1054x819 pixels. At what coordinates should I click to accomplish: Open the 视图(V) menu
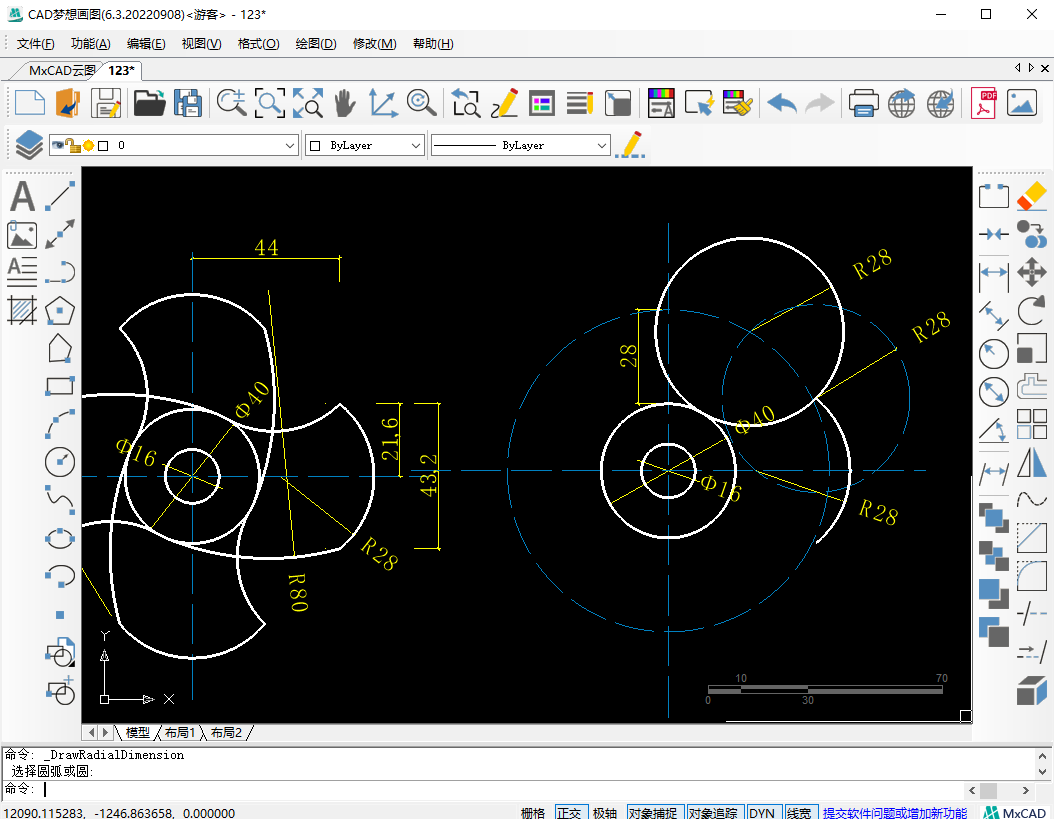pyautogui.click(x=201, y=44)
